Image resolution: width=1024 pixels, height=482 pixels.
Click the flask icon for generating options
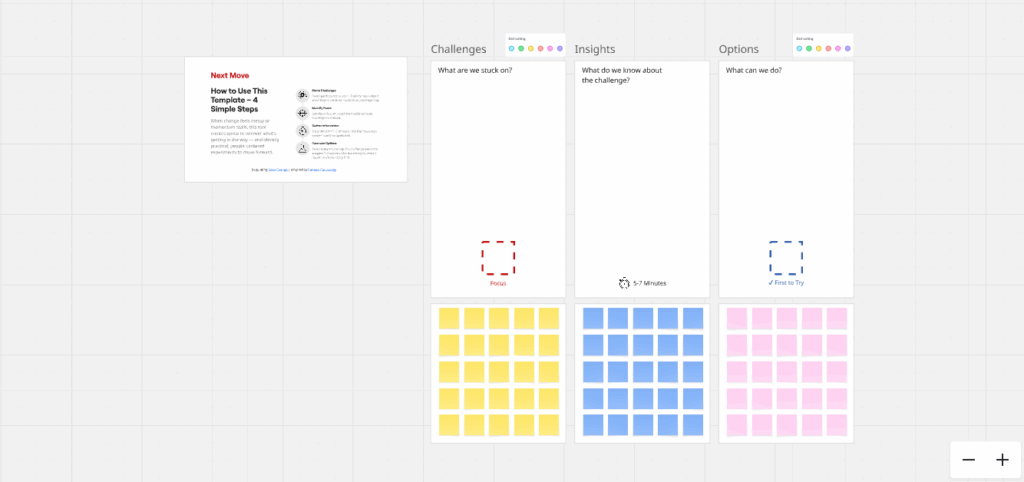coord(302,148)
